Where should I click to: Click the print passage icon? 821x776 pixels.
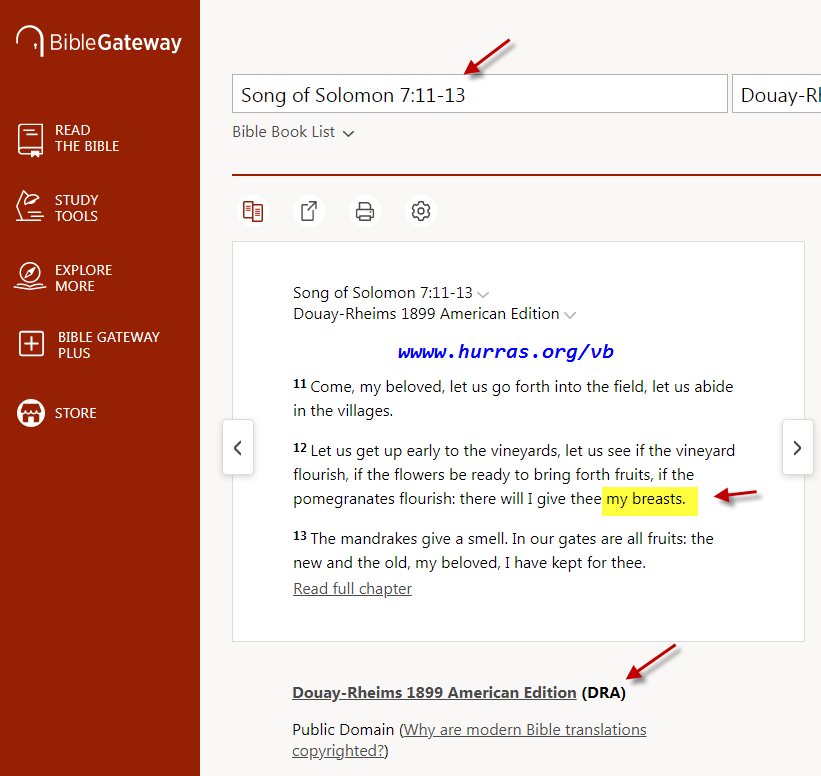365,211
